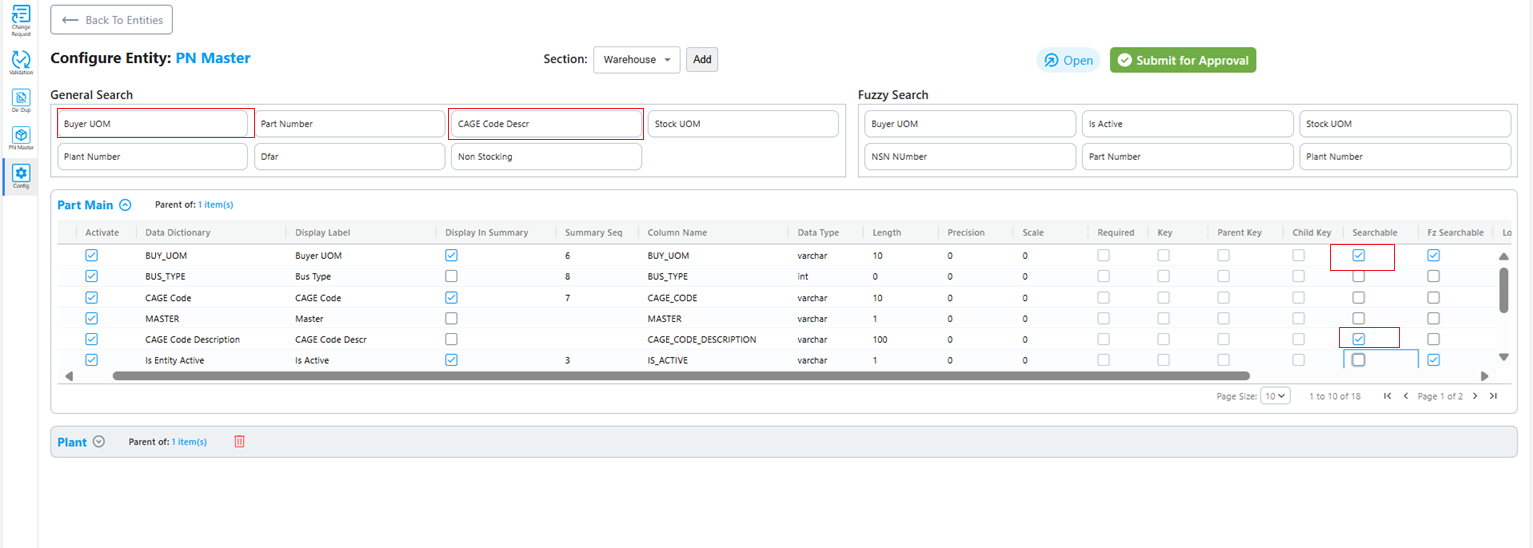Collapse the Part Main section chevron
The image size is (1533, 548).
click(125, 205)
